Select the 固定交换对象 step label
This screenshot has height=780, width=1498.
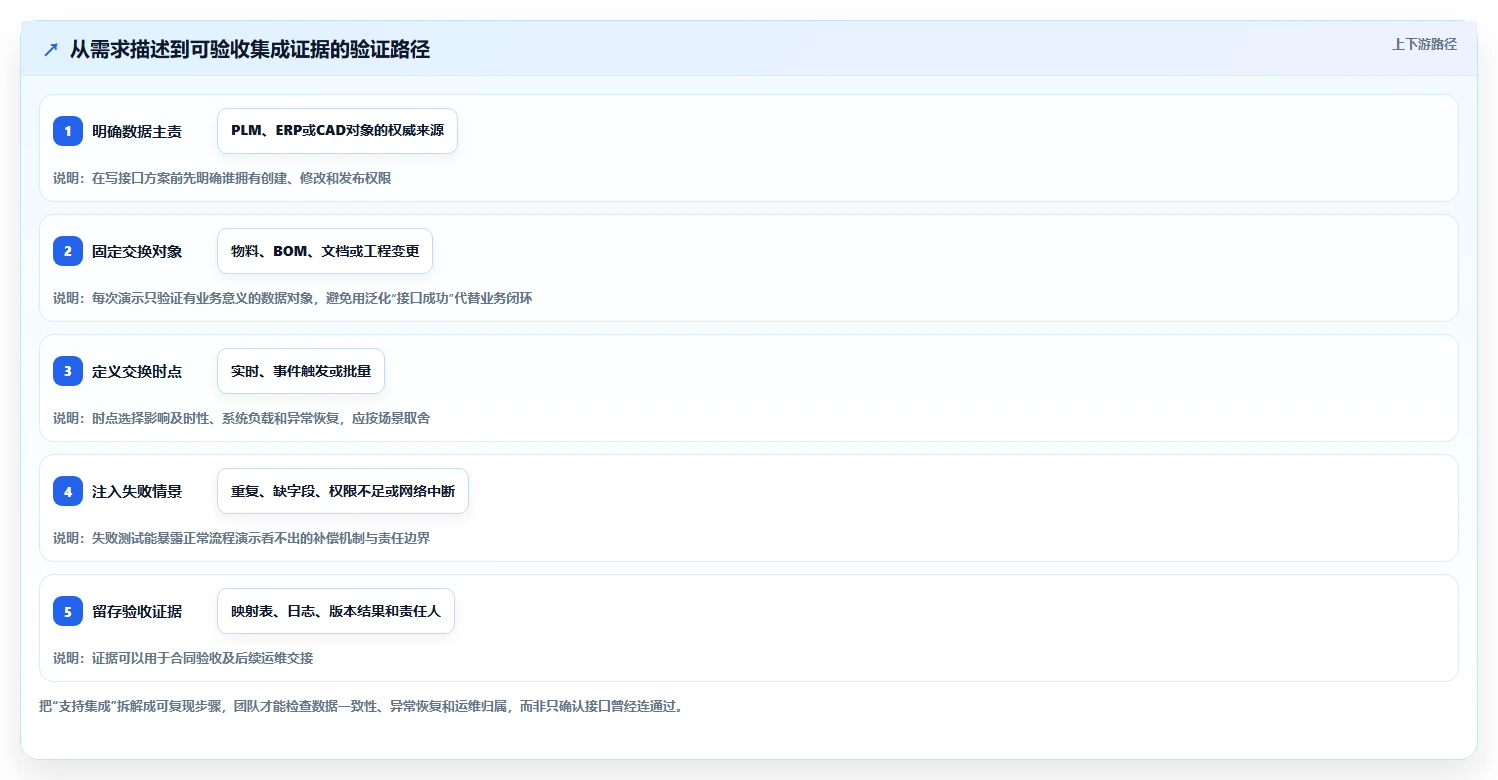(x=137, y=251)
